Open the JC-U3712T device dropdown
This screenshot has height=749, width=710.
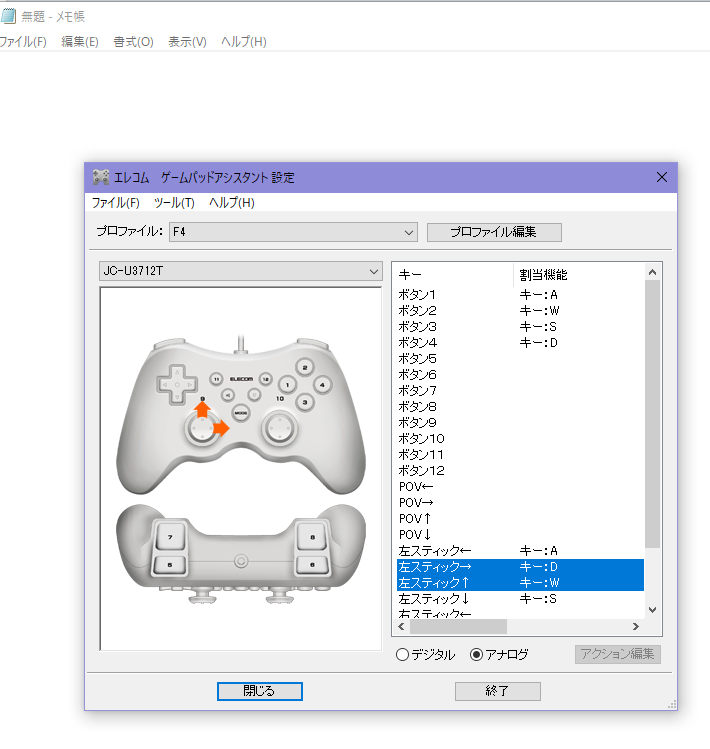click(x=241, y=271)
